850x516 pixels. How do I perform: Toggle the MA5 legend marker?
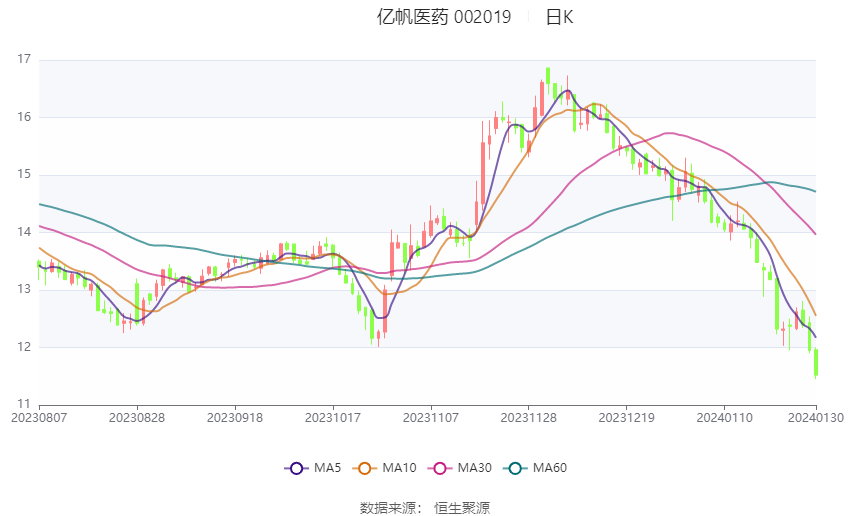[297, 468]
